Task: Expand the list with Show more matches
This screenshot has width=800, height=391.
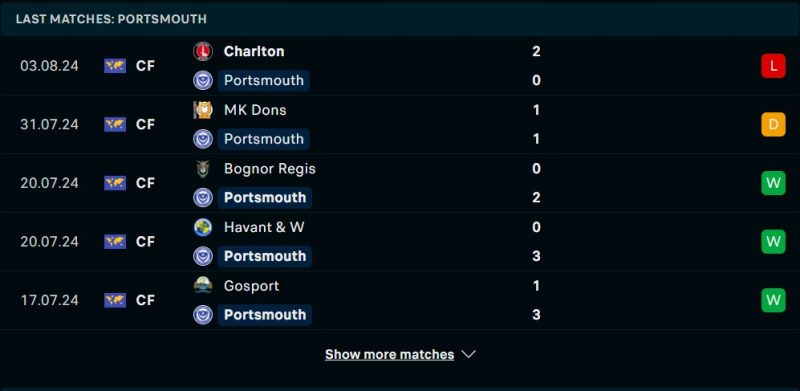Action: [389, 354]
